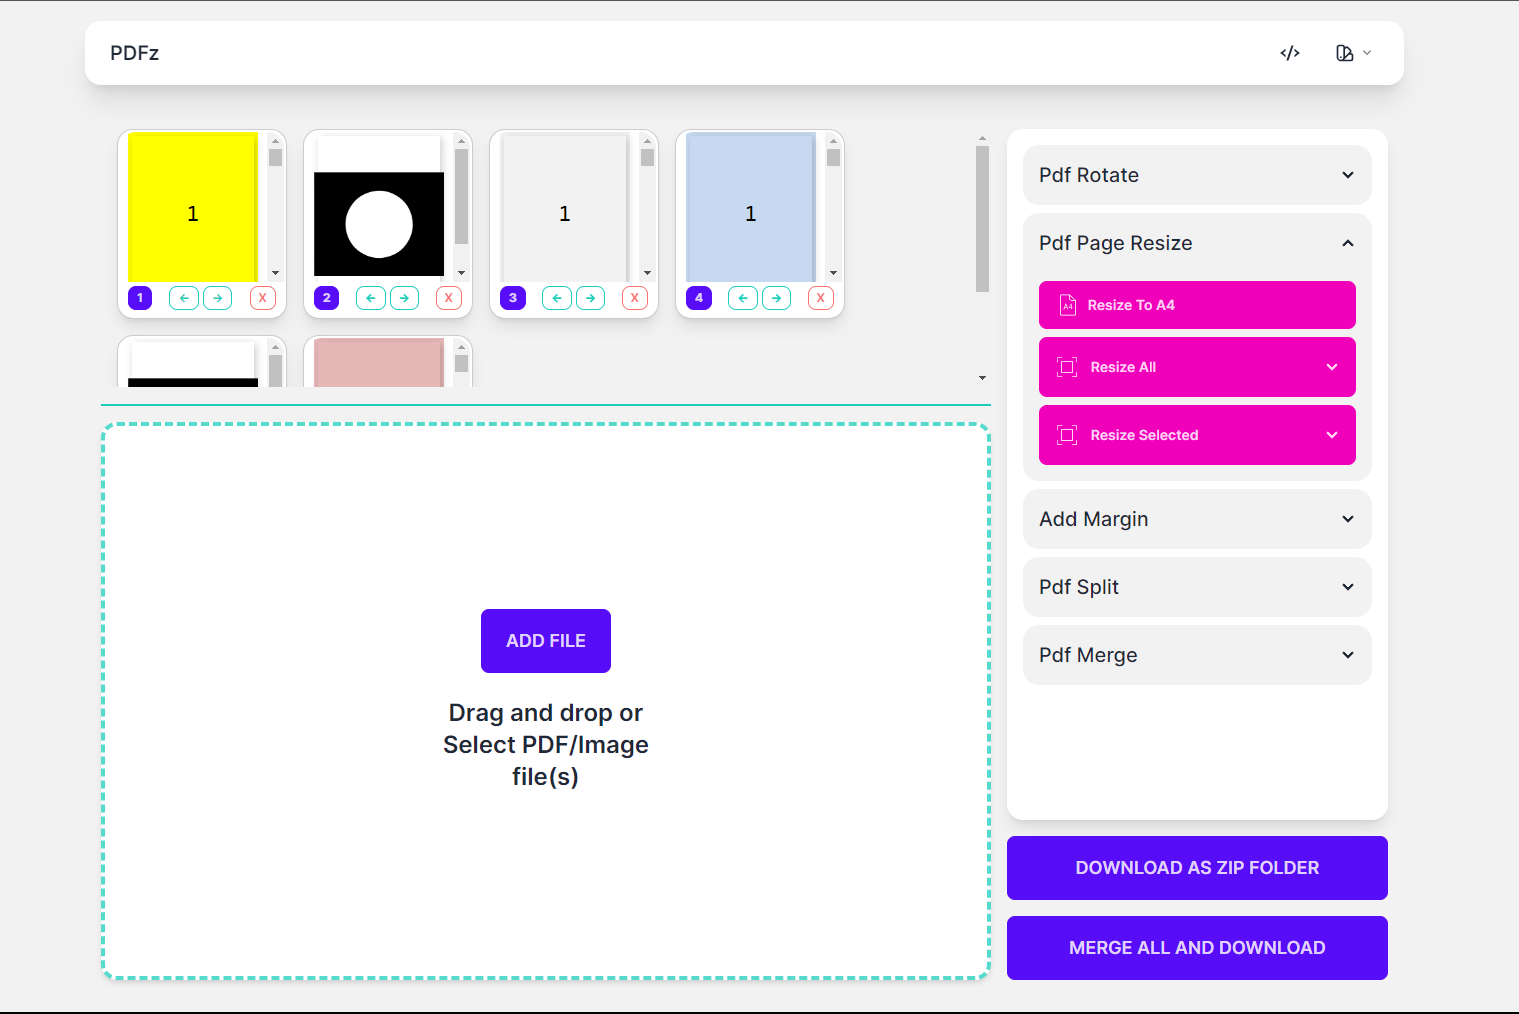Open the theme selector dropdown chevron
The height and width of the screenshot is (1014, 1519).
(1367, 53)
